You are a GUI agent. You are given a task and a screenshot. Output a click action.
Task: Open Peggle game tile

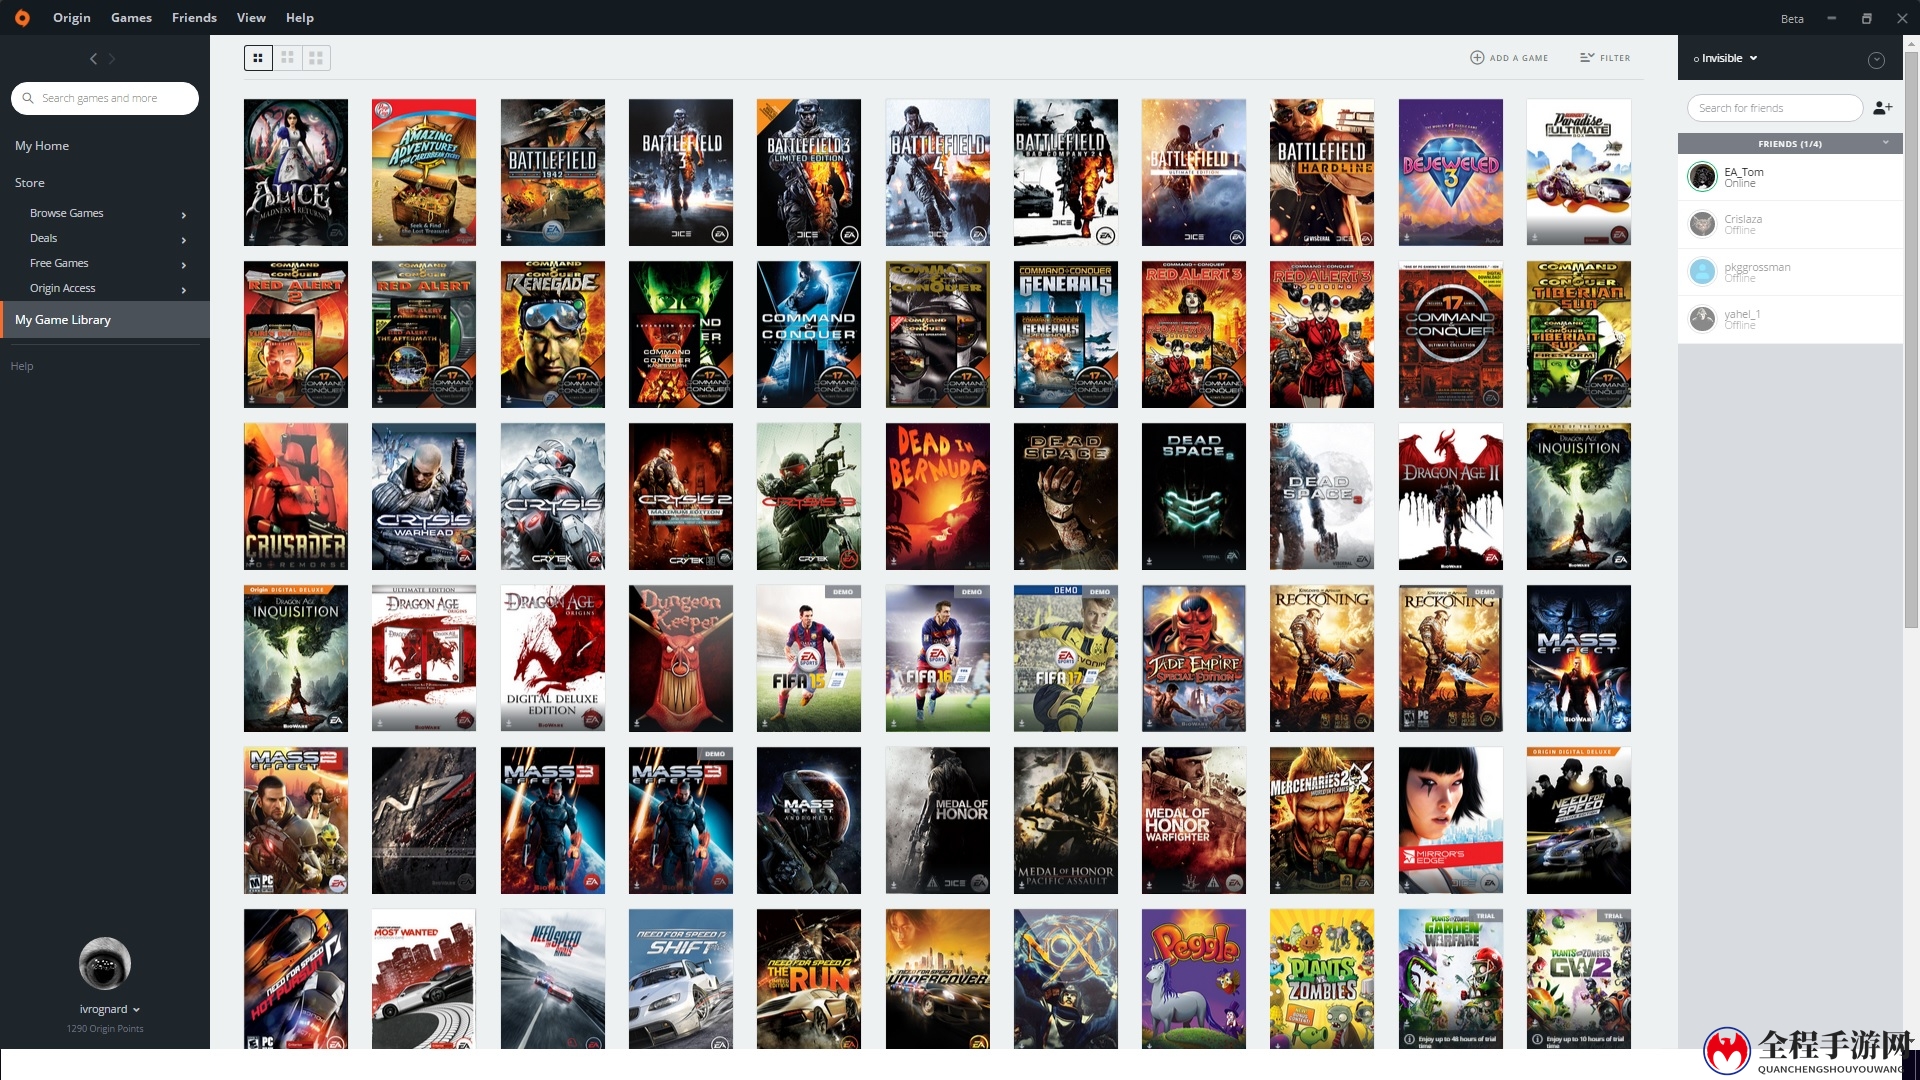pos(1194,979)
